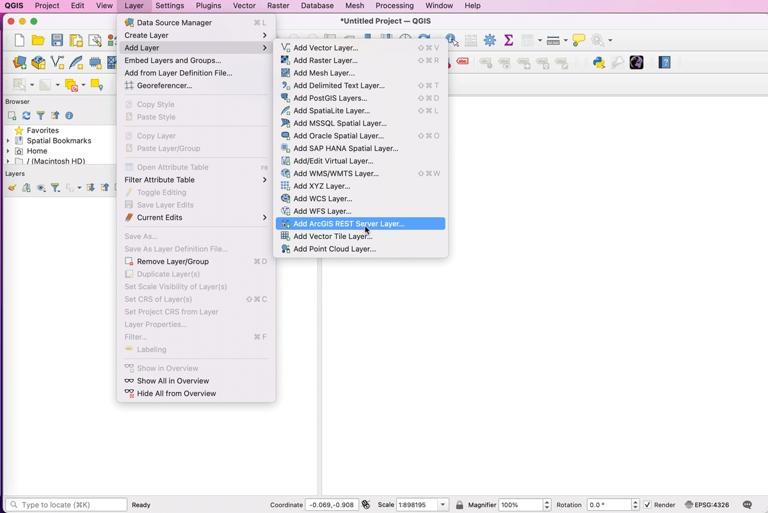Image resolution: width=768 pixels, height=513 pixels.
Task: Click Filter Legend funnel in Layers panel
Action: [55, 188]
